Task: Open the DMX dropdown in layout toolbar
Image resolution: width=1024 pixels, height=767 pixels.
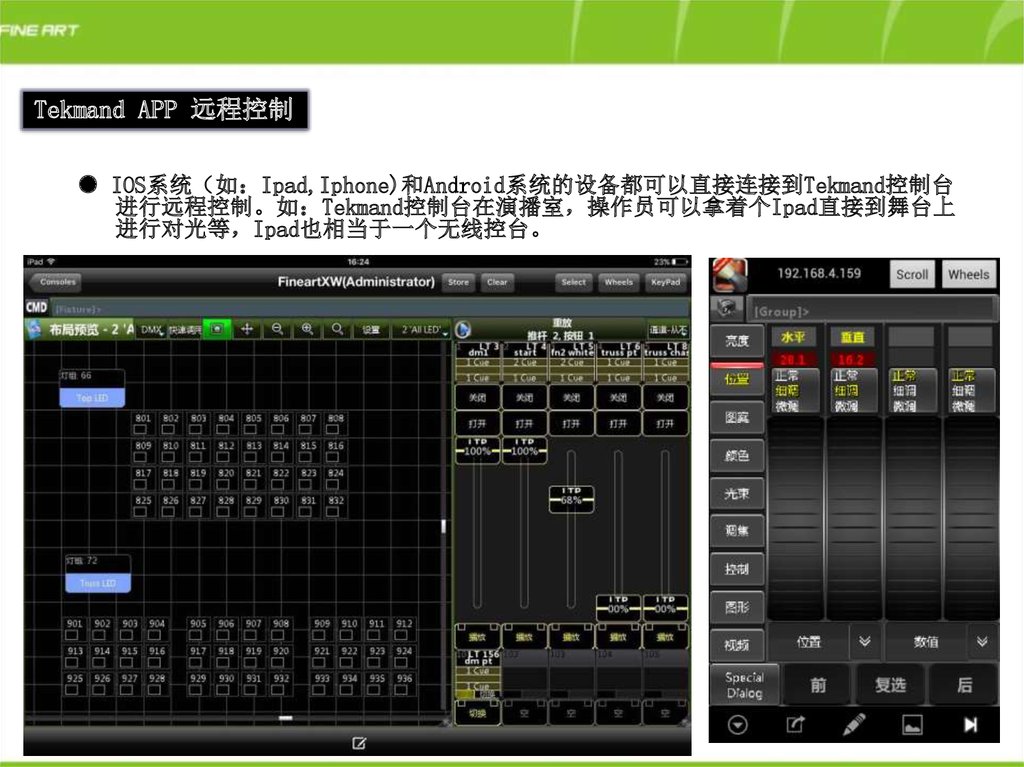Action: point(152,329)
